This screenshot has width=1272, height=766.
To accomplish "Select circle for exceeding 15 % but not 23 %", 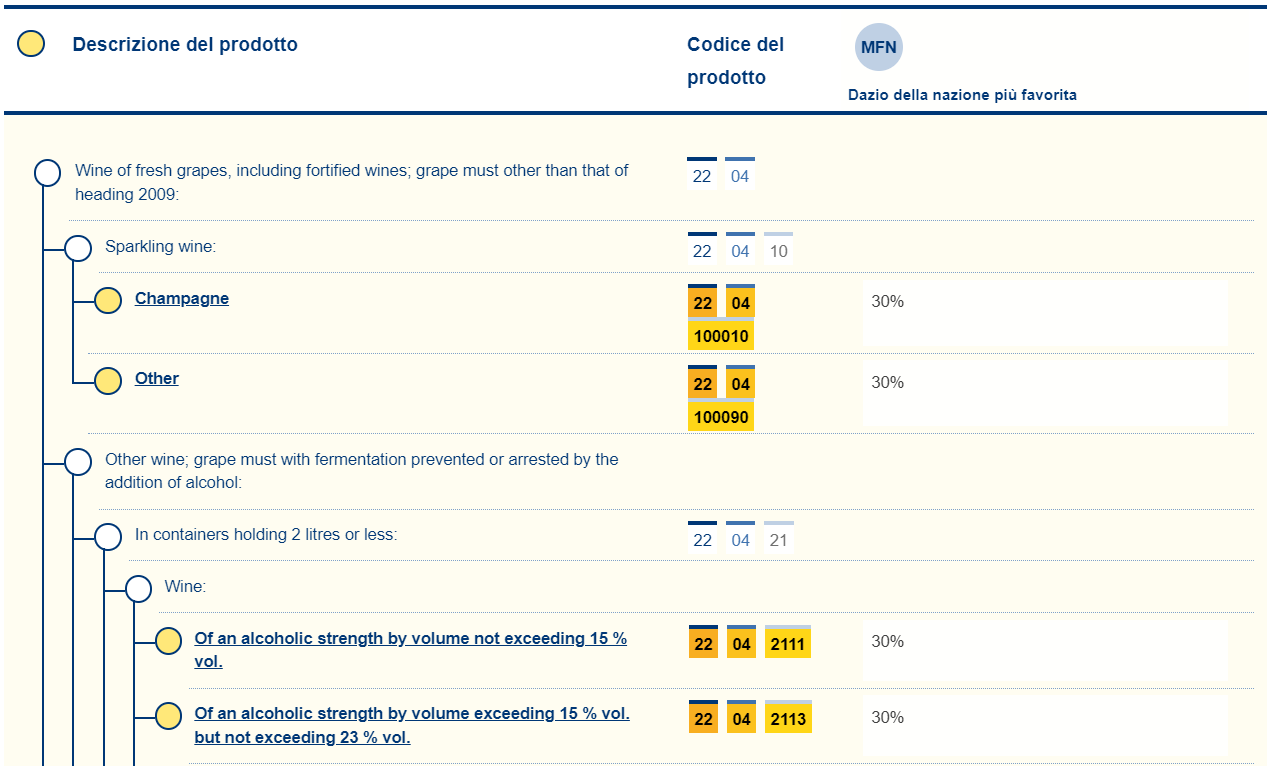I will coord(169,716).
